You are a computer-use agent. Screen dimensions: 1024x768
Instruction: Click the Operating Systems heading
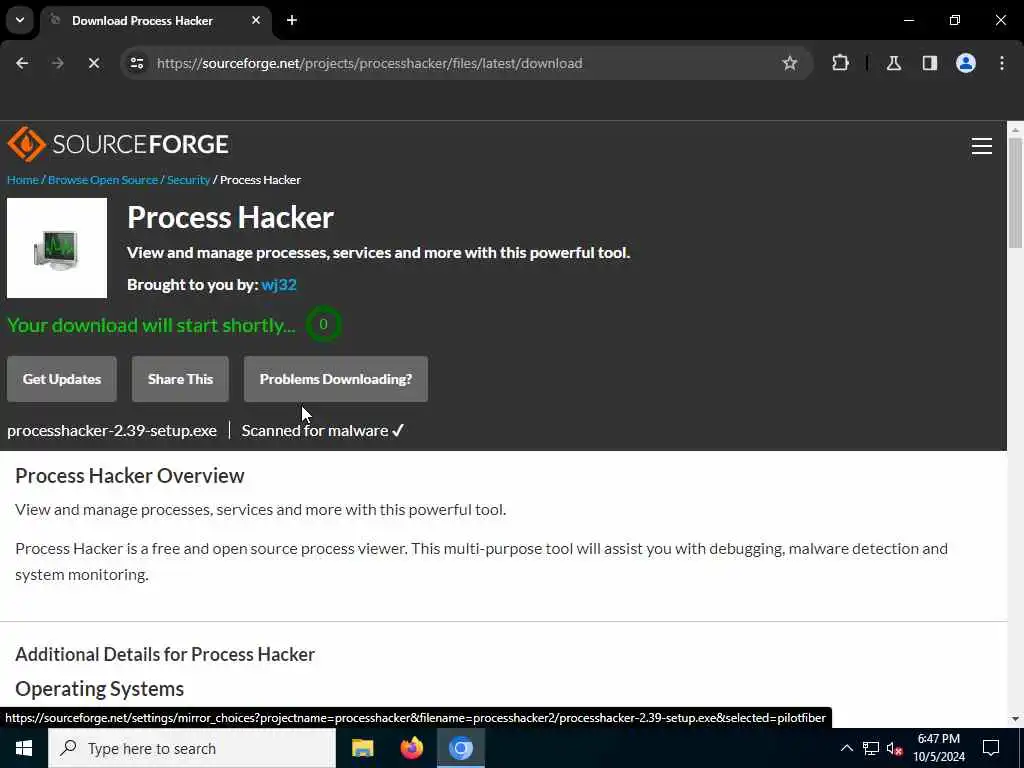click(x=99, y=689)
